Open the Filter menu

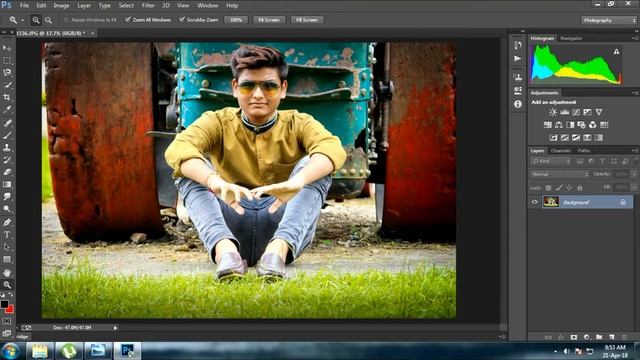click(x=148, y=6)
